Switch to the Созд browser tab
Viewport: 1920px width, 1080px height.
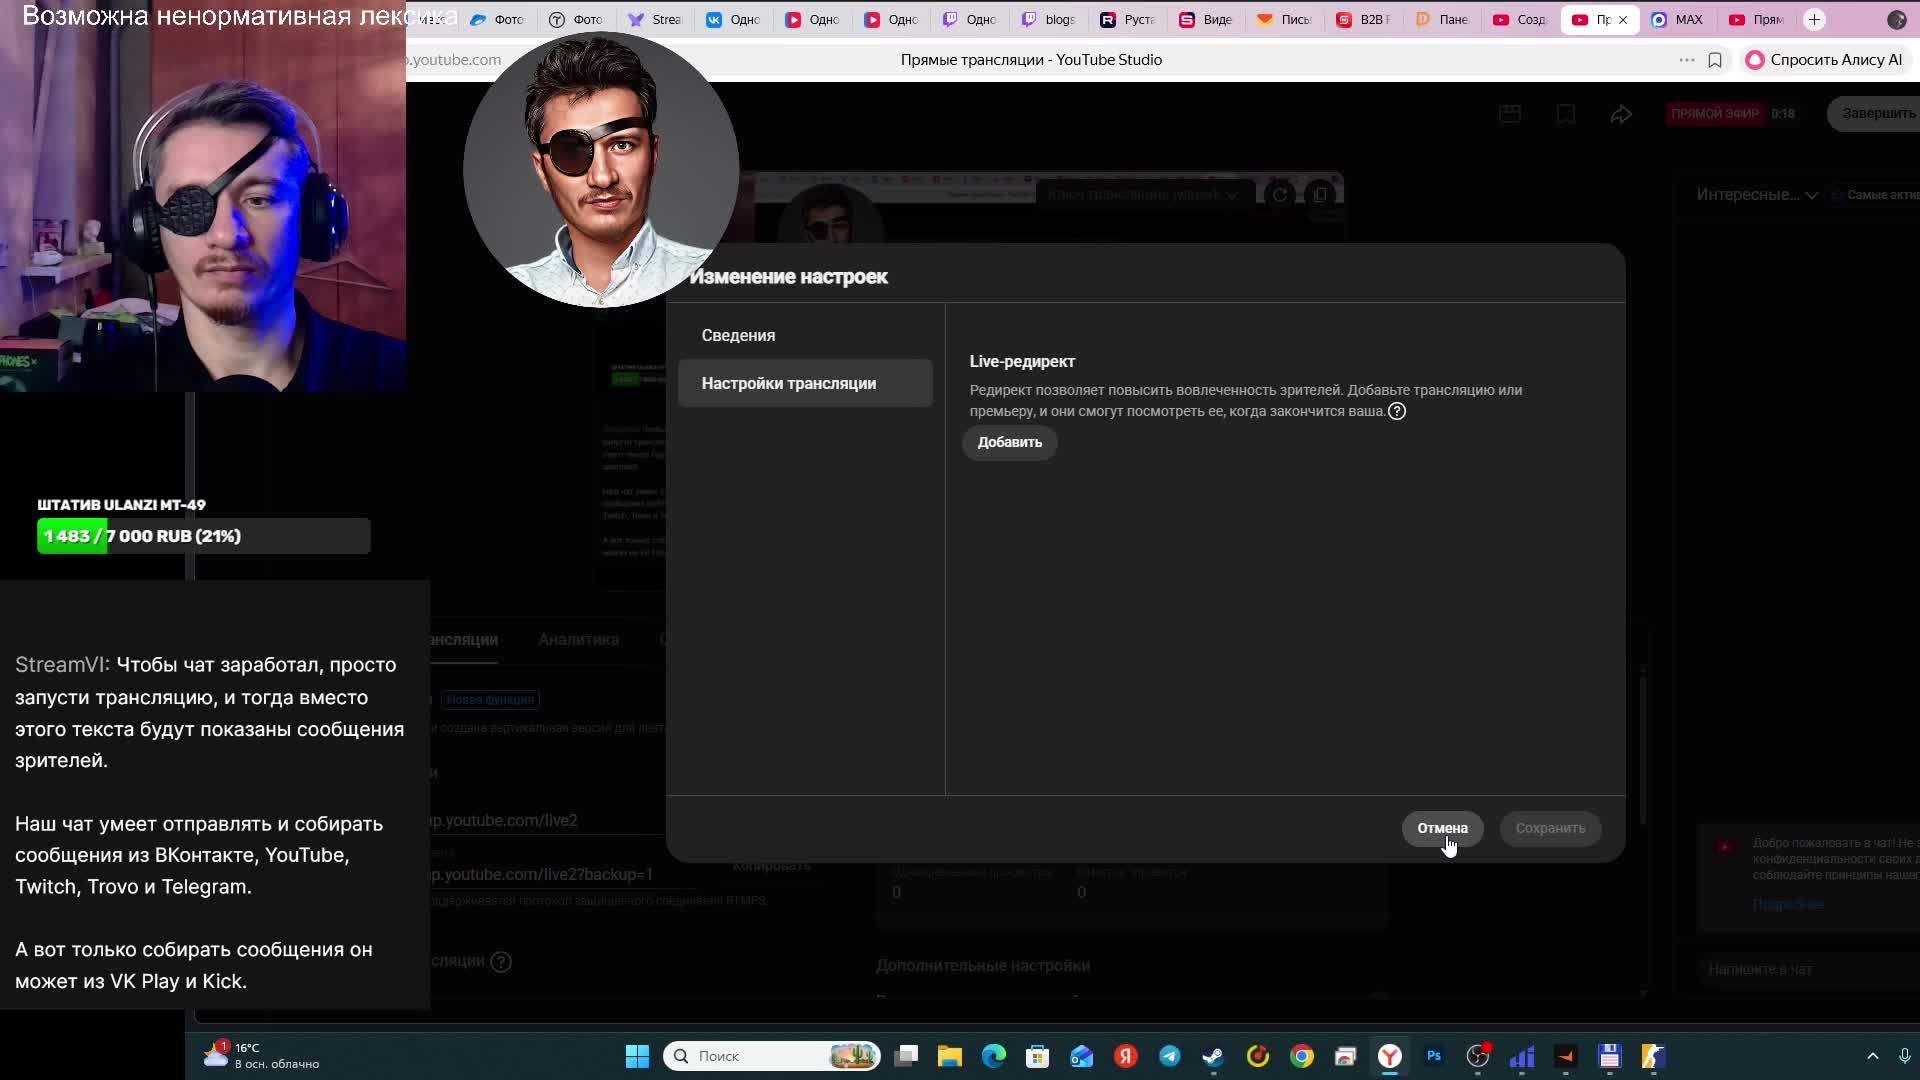click(x=1521, y=20)
